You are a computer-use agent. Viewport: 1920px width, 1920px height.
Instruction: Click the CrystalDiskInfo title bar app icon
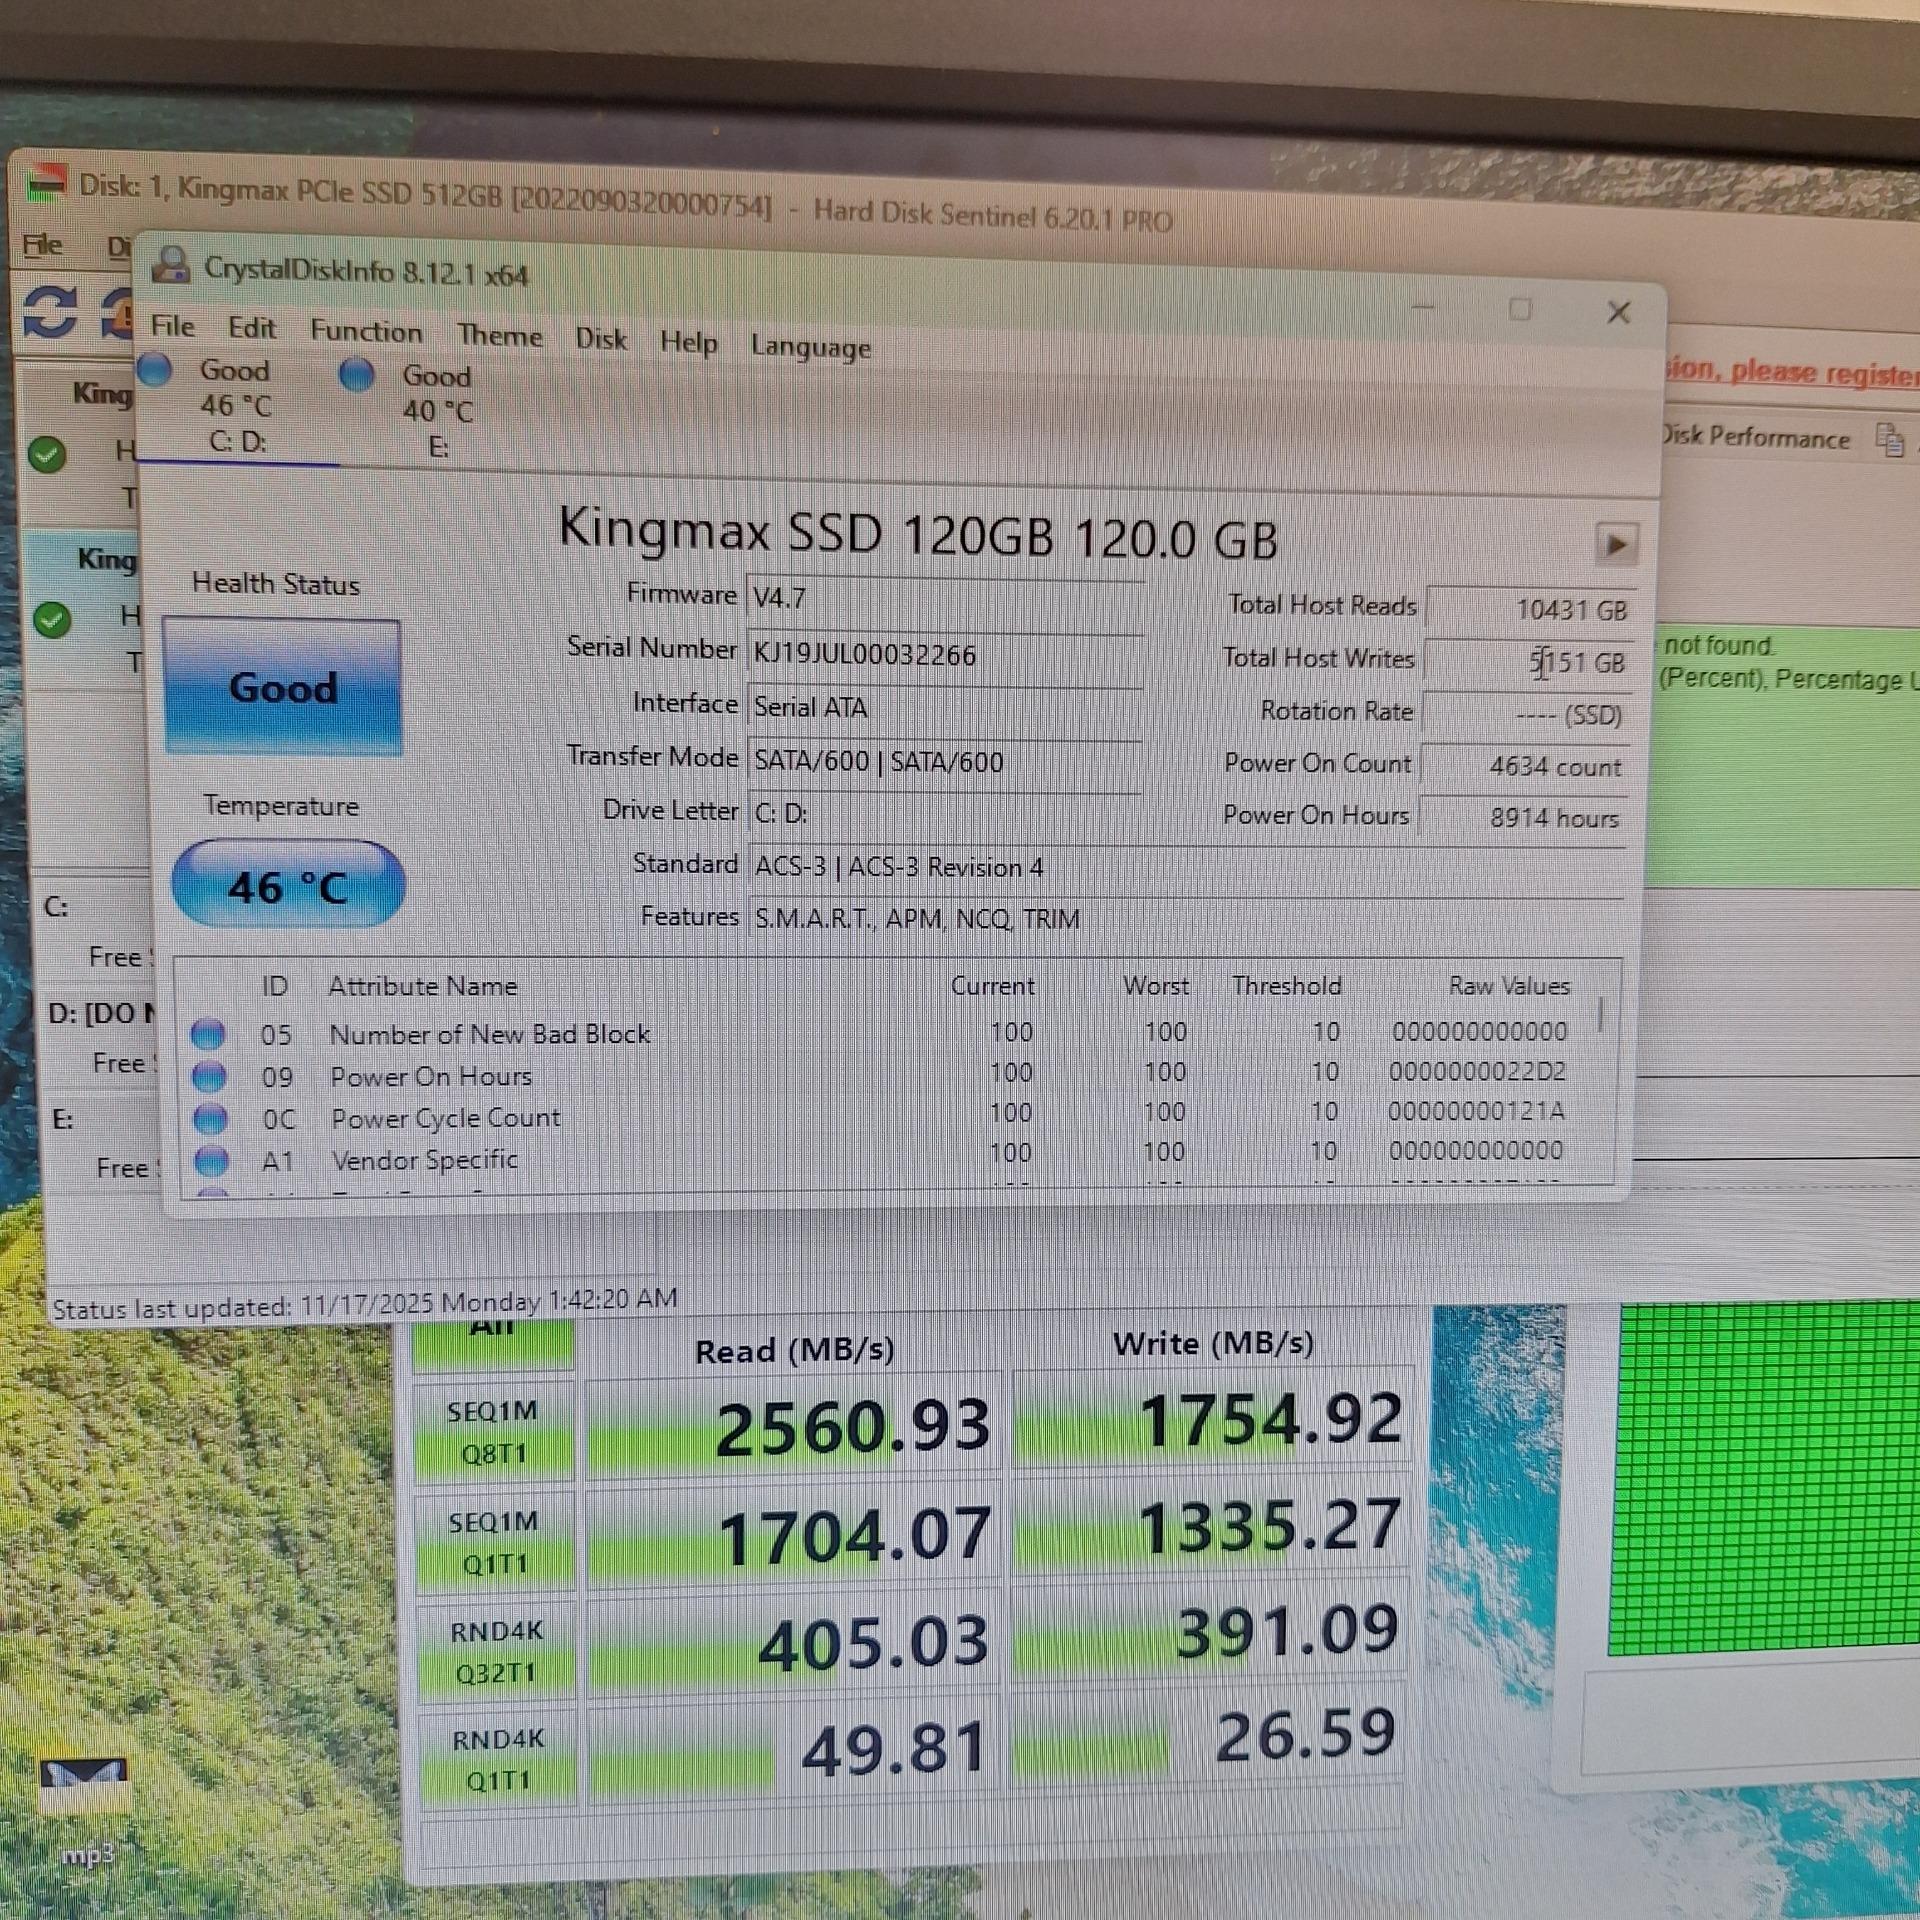pos(171,265)
